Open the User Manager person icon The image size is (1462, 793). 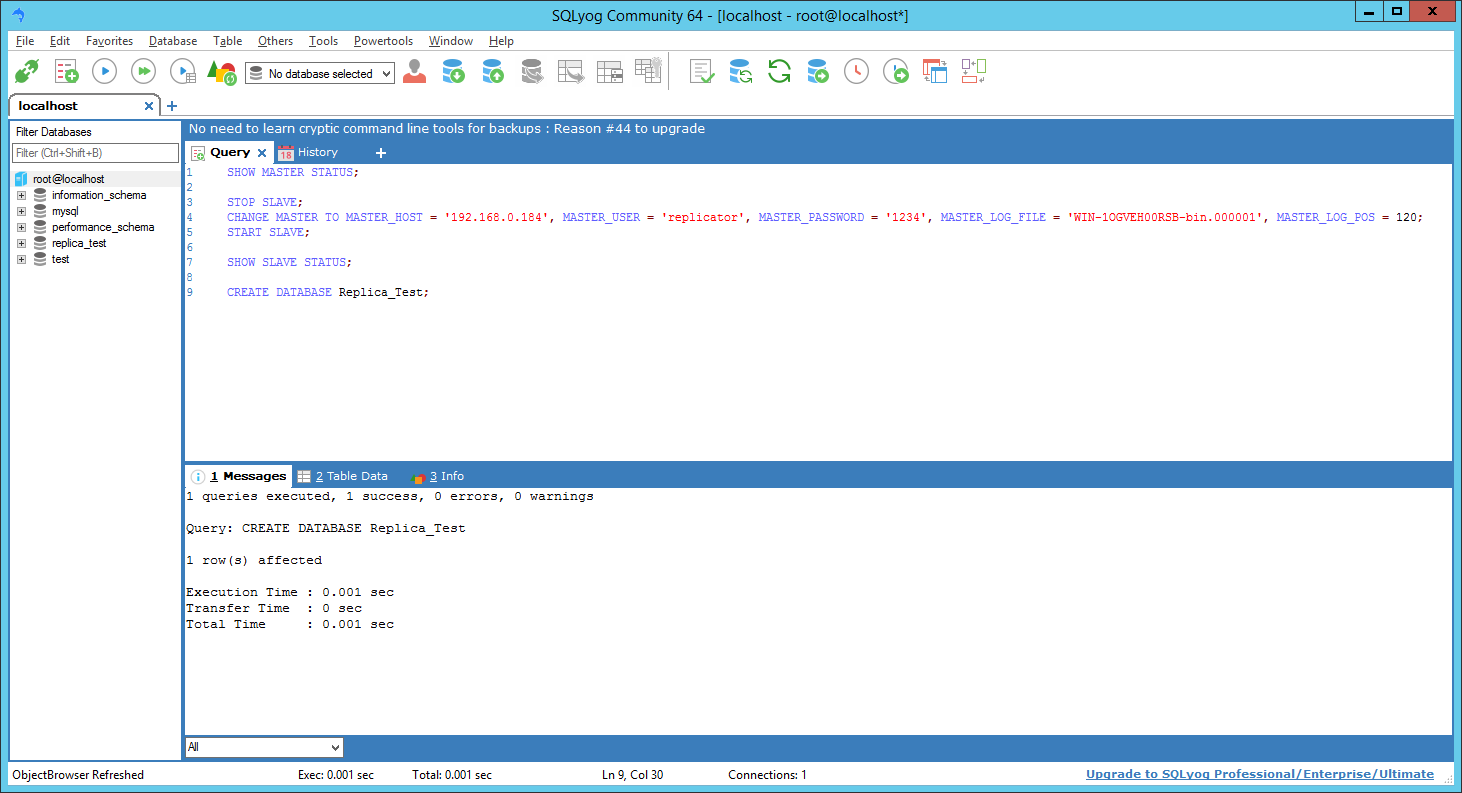pyautogui.click(x=415, y=72)
